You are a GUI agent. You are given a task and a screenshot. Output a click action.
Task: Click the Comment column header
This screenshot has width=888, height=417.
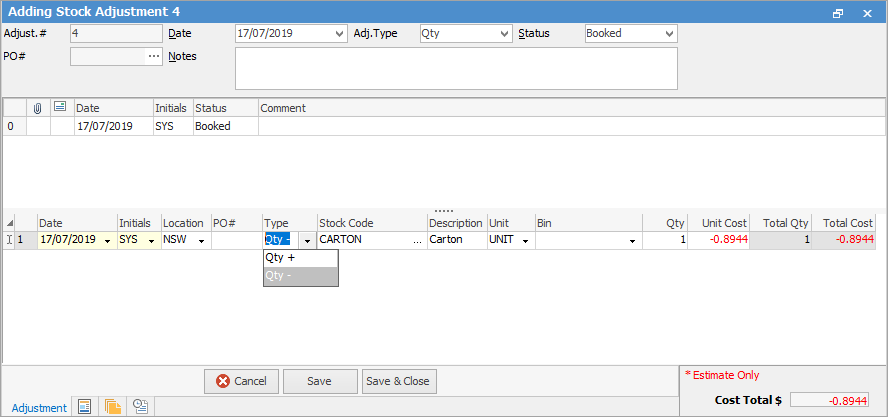coord(572,108)
